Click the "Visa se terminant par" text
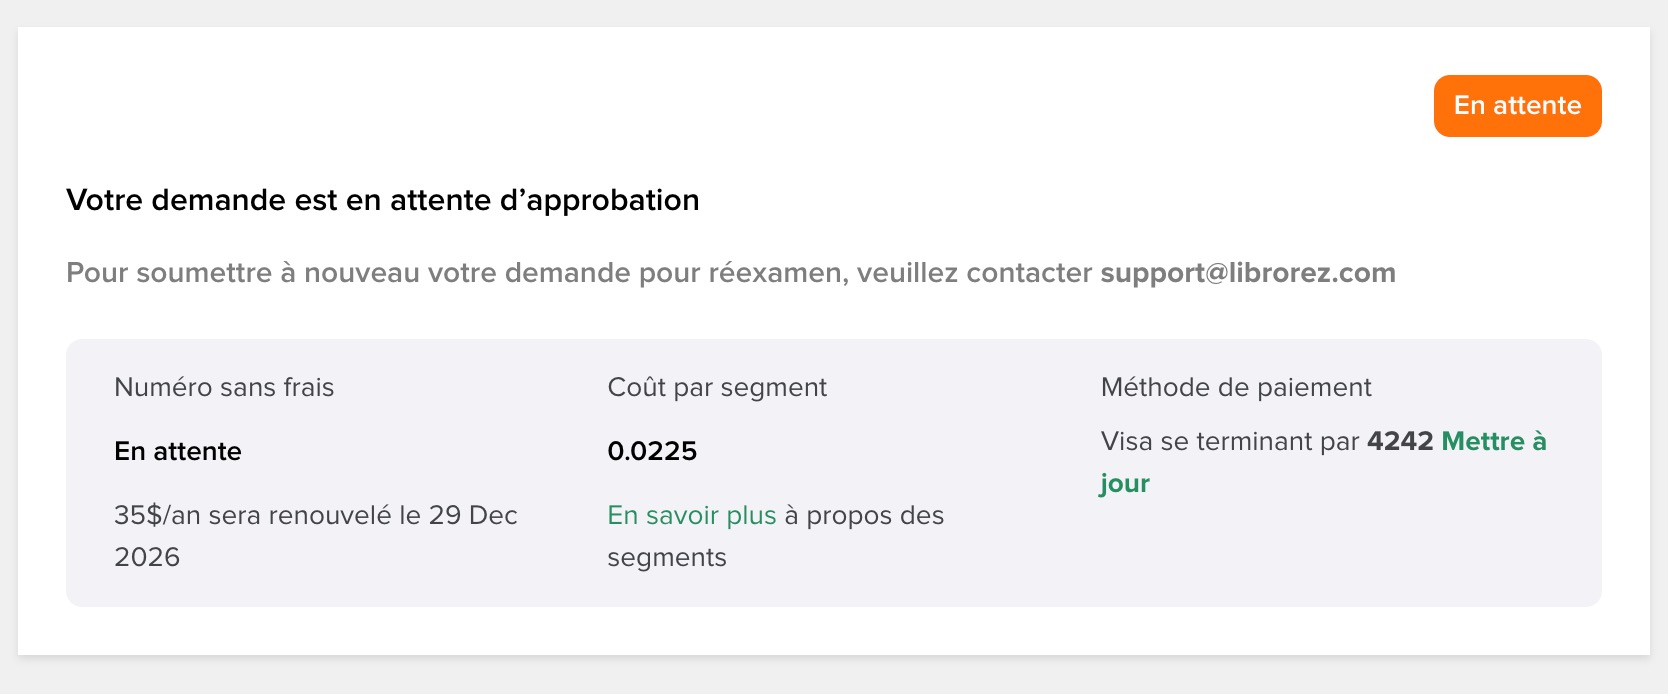 click(x=1230, y=441)
